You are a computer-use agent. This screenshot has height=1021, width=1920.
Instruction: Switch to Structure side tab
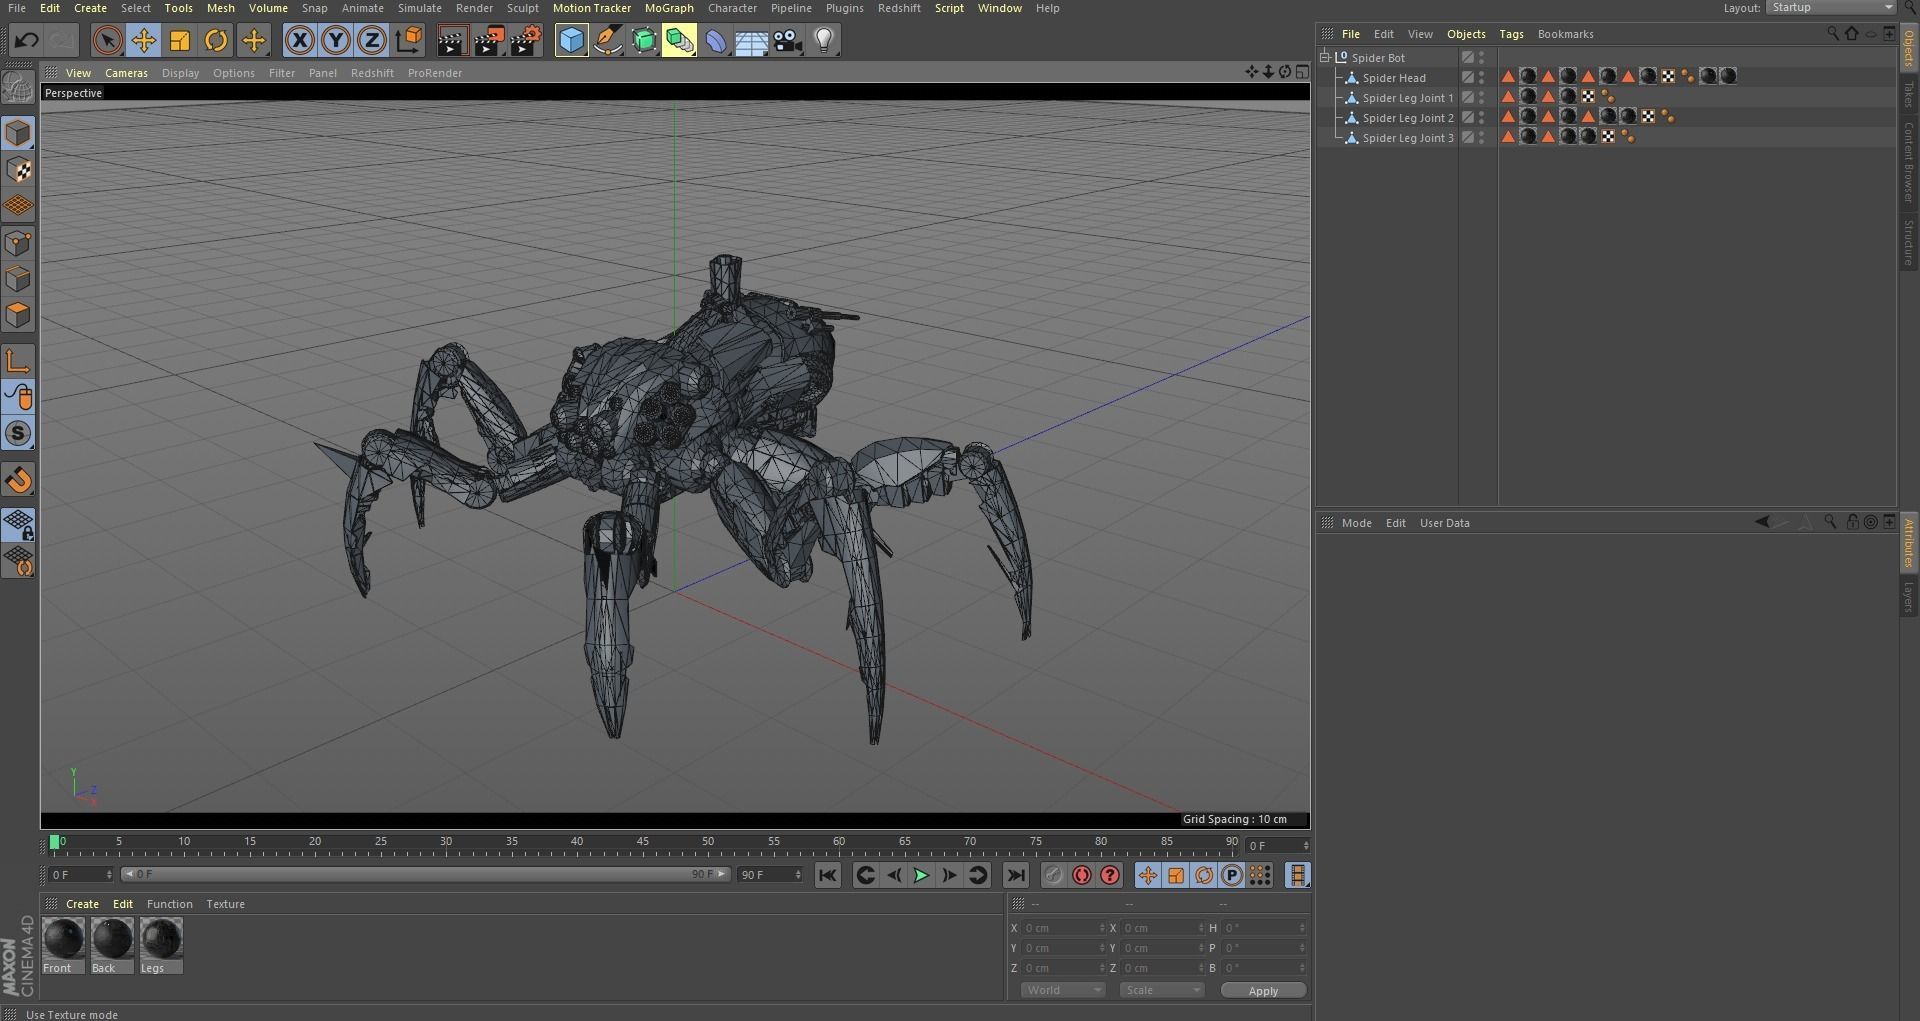[x=1908, y=242]
